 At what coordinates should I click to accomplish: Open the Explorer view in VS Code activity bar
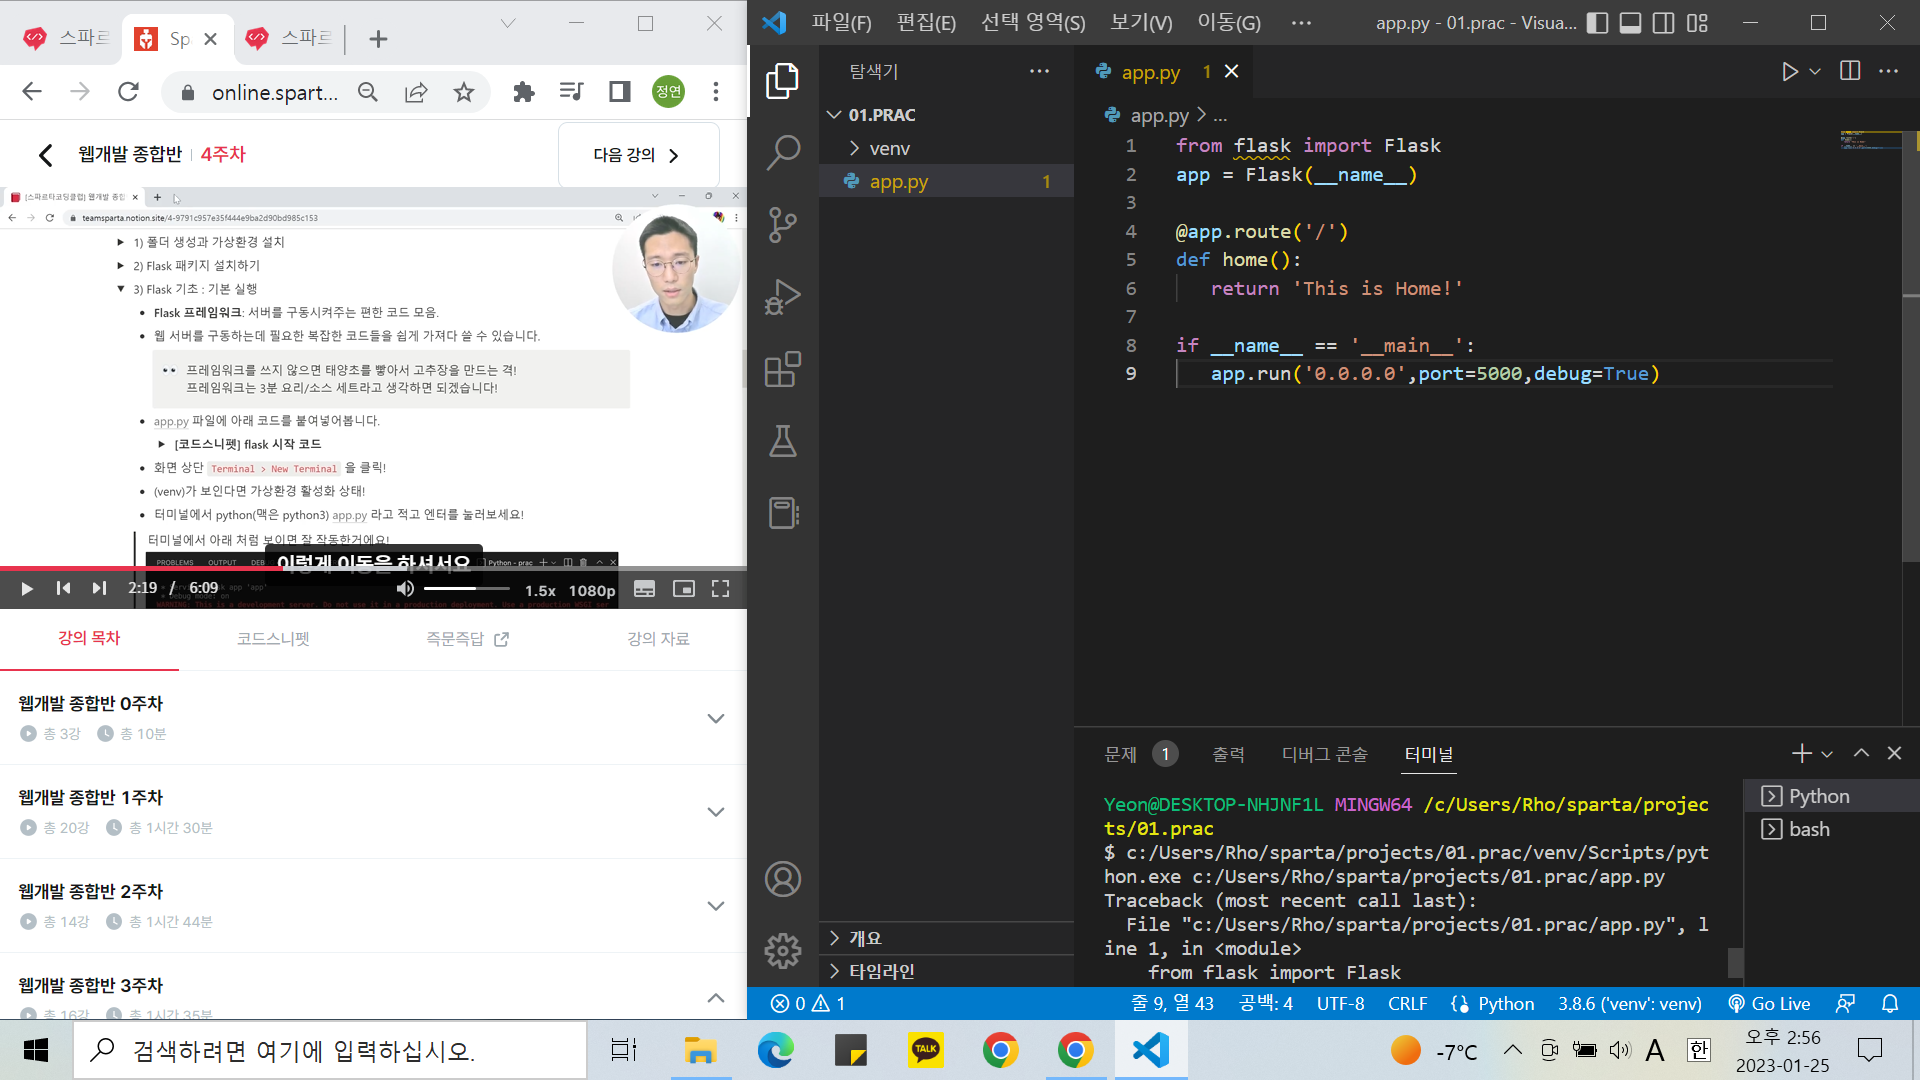tap(783, 81)
